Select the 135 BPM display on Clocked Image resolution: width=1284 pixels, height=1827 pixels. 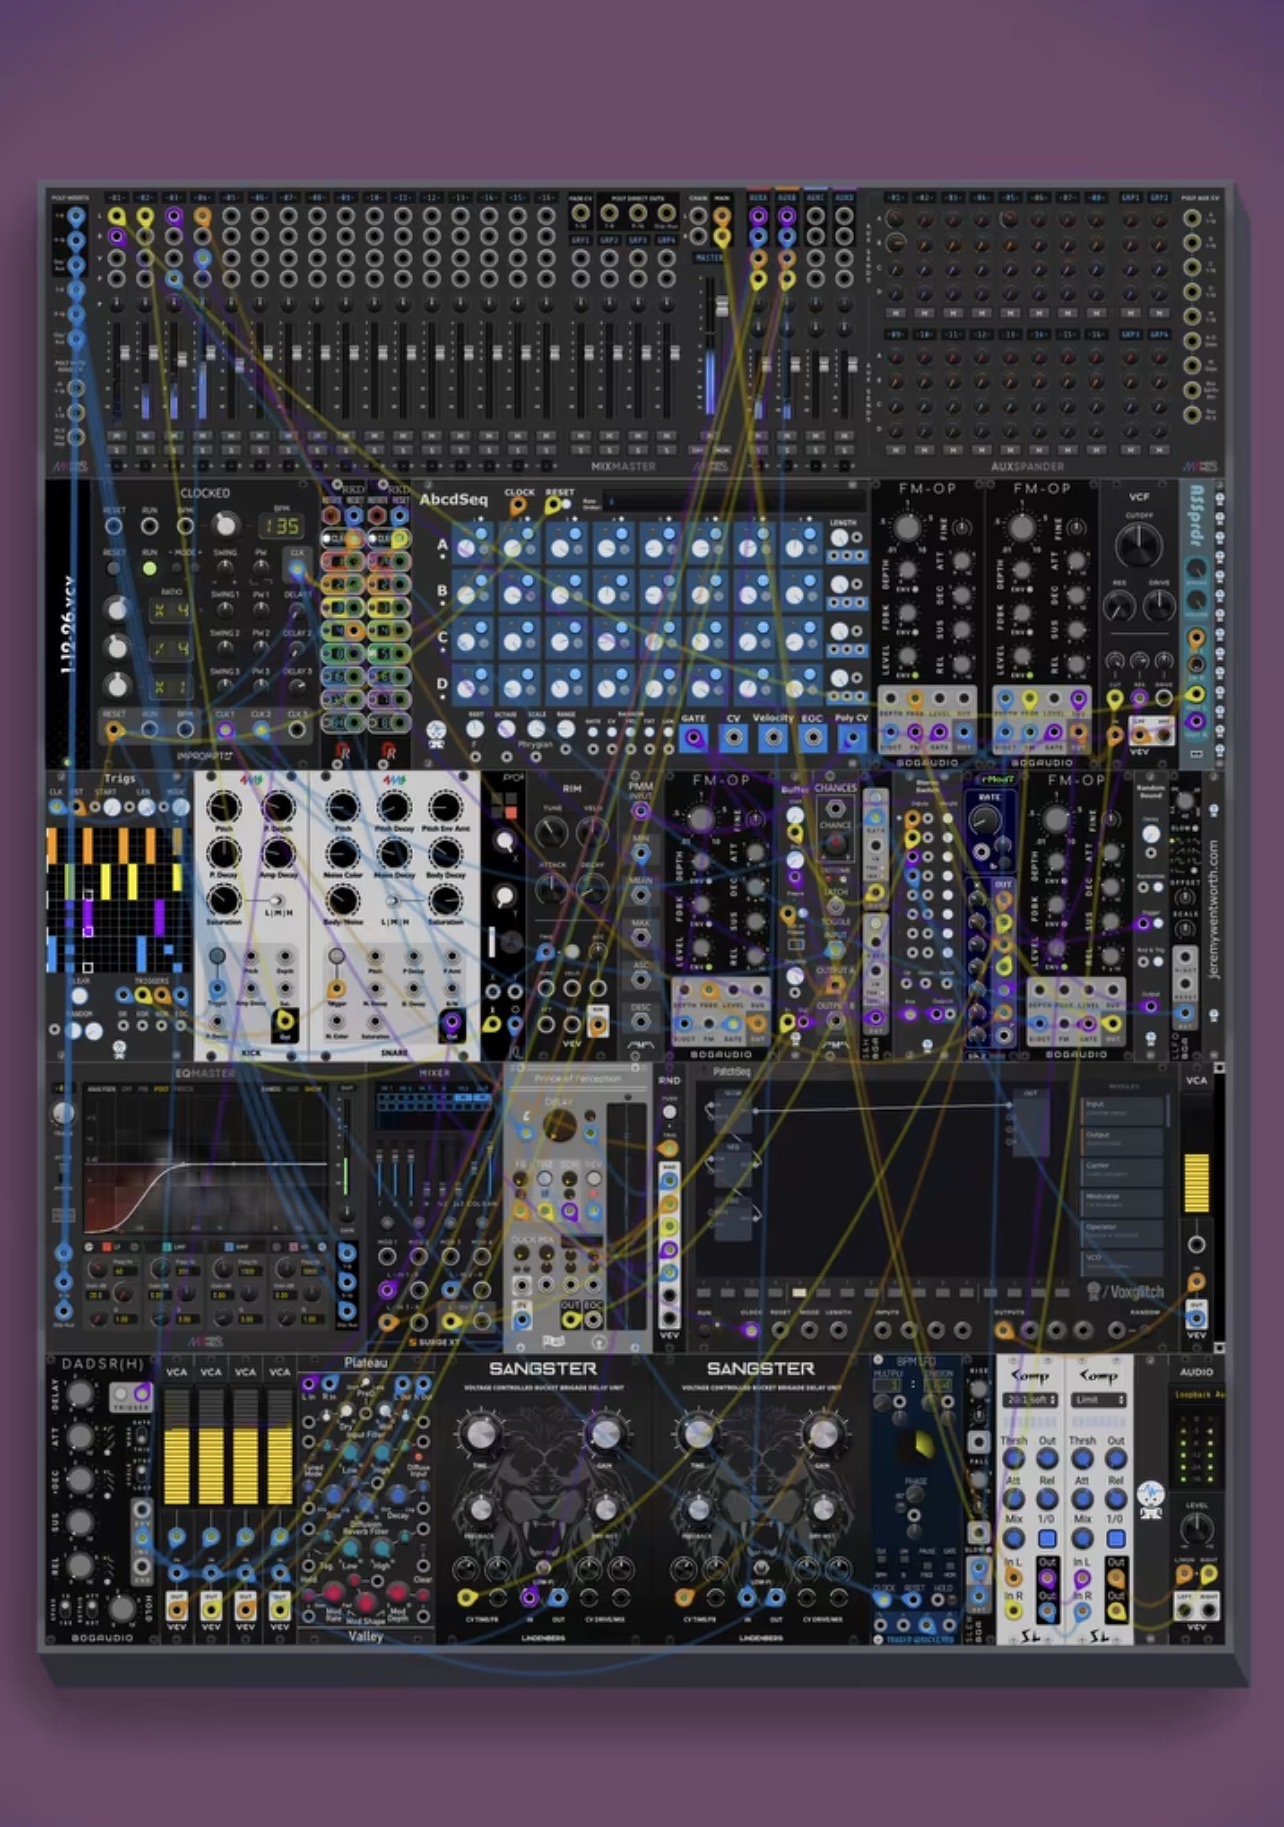click(282, 526)
